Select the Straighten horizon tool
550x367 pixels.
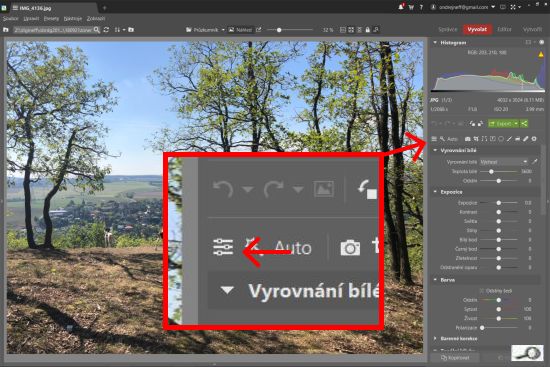pos(484,139)
